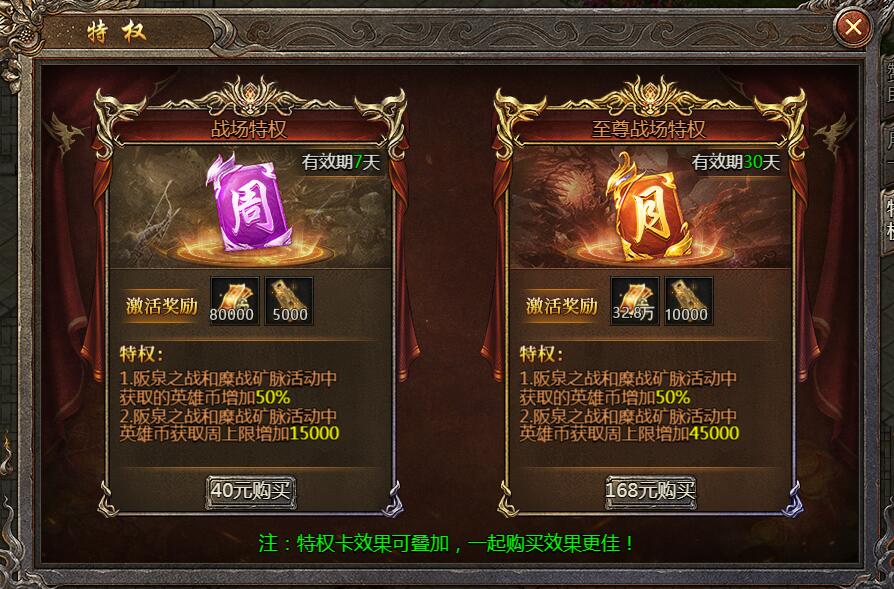Click the right 激活奖励 label

click(562, 306)
